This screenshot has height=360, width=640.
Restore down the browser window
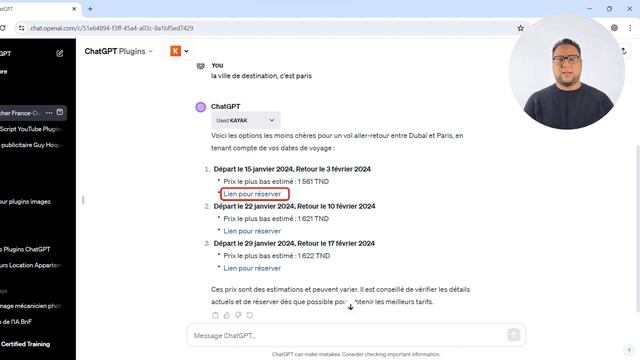tap(609, 9)
